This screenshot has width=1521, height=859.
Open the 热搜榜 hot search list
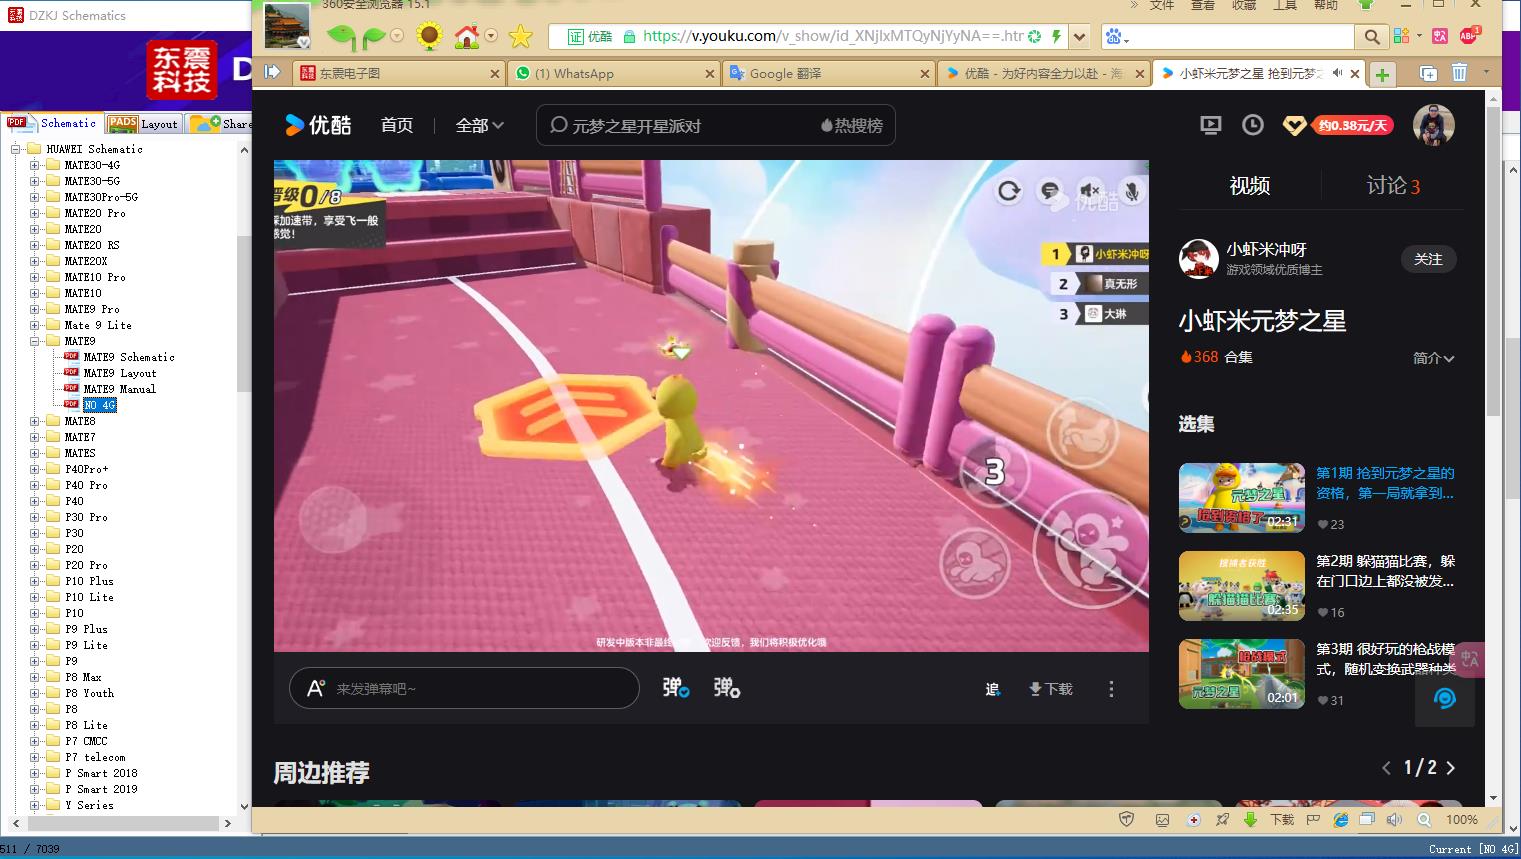click(851, 125)
